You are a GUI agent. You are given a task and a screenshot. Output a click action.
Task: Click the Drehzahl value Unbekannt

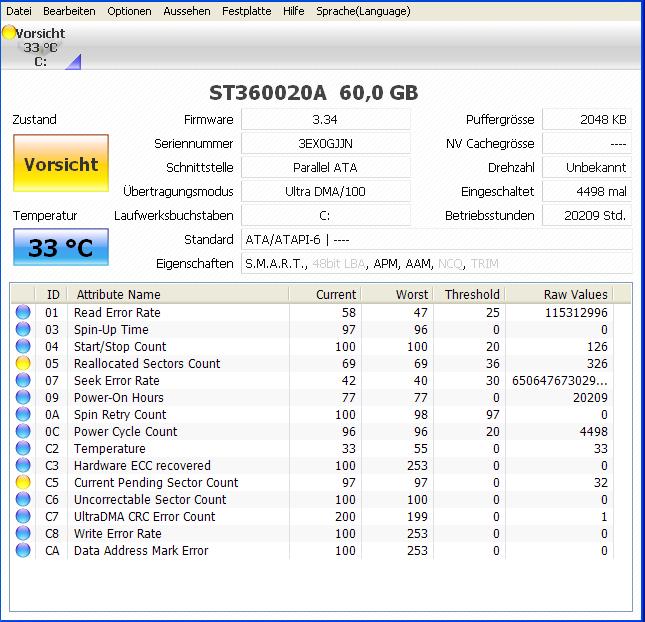(587, 167)
